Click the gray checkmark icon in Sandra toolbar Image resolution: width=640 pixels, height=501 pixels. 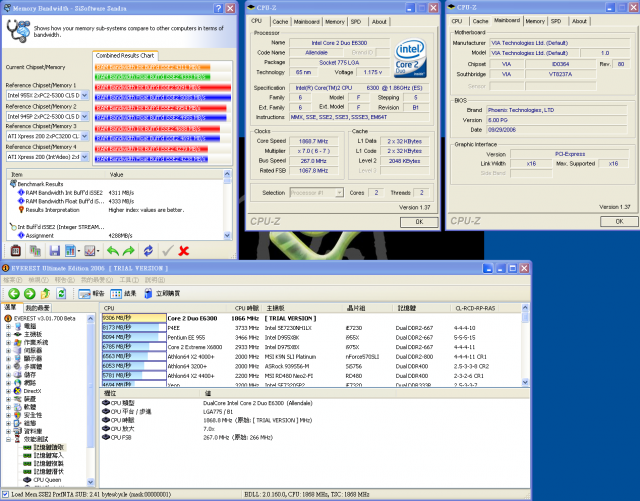pyautogui.click(x=167, y=251)
